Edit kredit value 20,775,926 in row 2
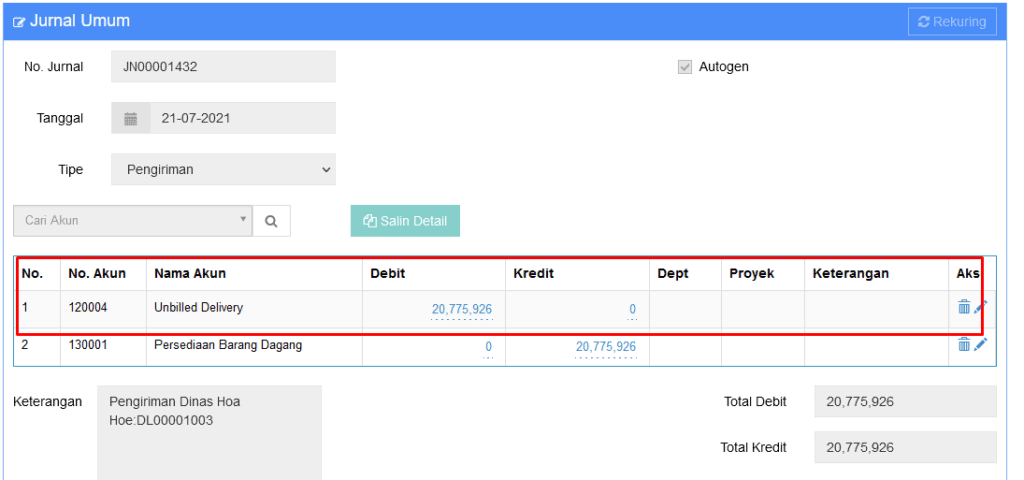Viewport: 1024px width, 480px height. [605, 347]
